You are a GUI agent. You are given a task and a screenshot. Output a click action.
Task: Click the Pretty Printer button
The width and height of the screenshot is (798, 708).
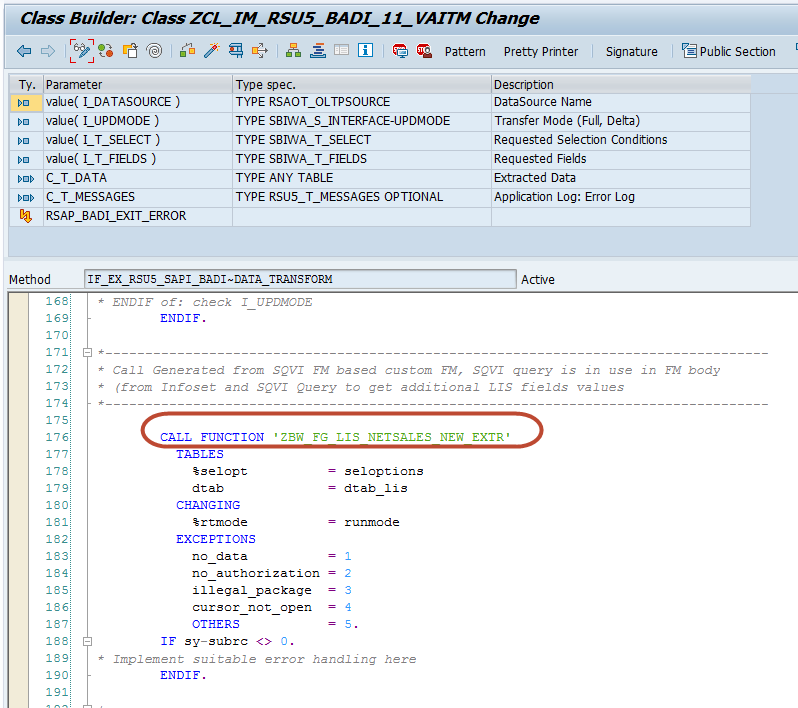[540, 51]
